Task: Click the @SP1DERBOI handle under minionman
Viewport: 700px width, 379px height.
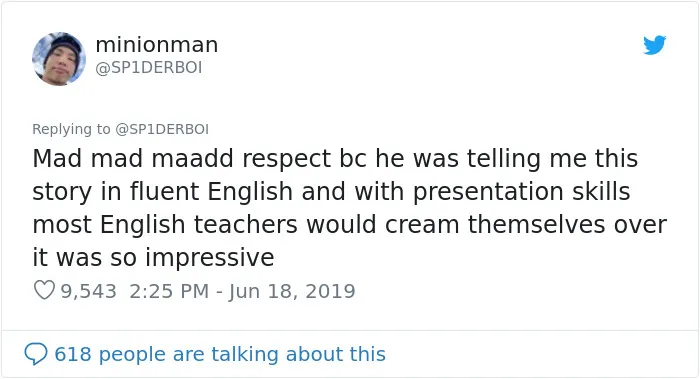Action: point(149,68)
